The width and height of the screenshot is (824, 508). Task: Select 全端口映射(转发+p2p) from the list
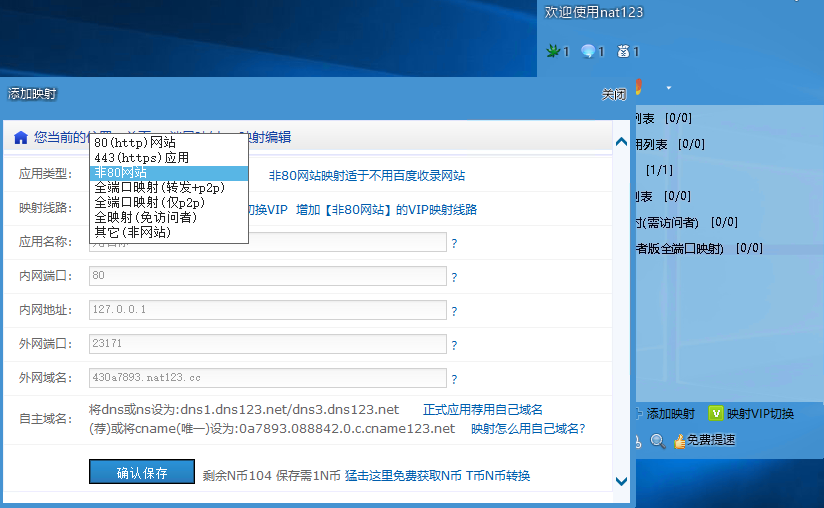pyautogui.click(x=169, y=188)
